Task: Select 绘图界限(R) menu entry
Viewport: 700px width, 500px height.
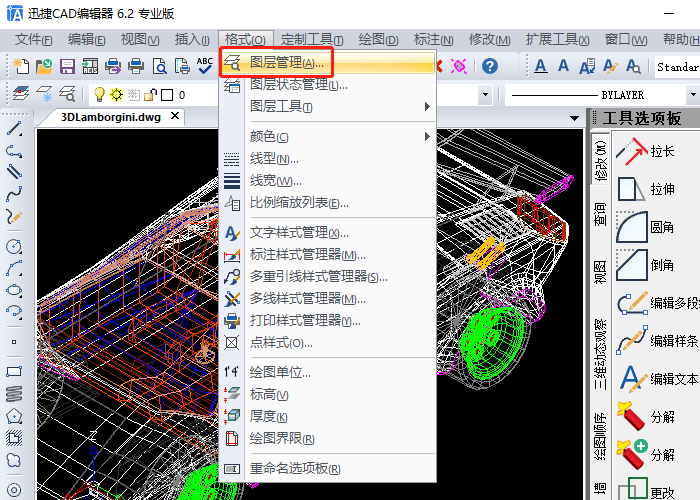Action: click(x=329, y=438)
